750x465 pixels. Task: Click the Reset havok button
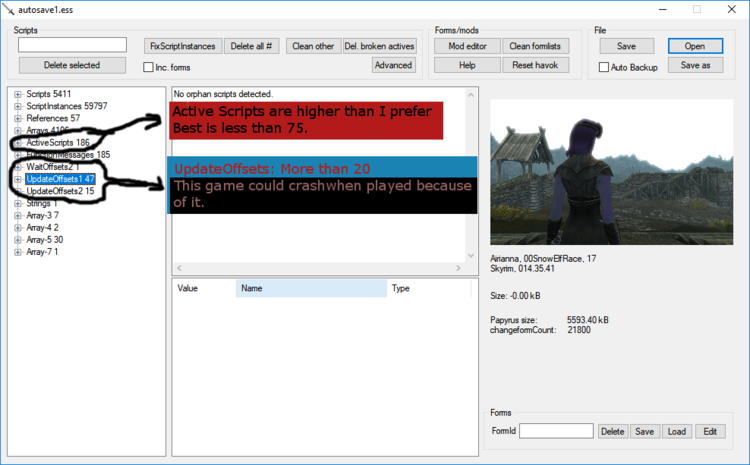535,65
